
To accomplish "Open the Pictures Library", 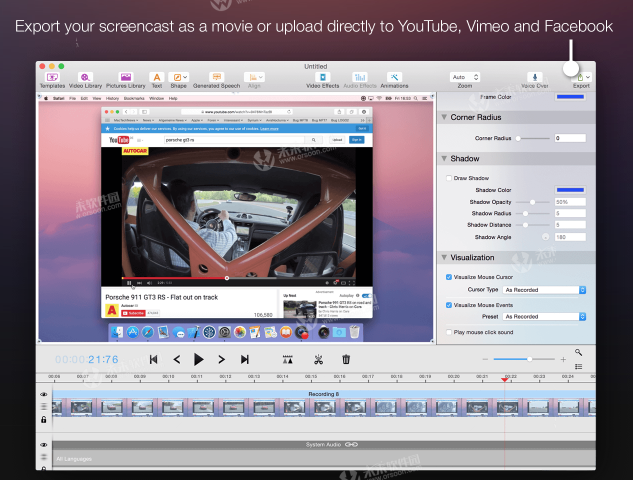I will 125,77.
